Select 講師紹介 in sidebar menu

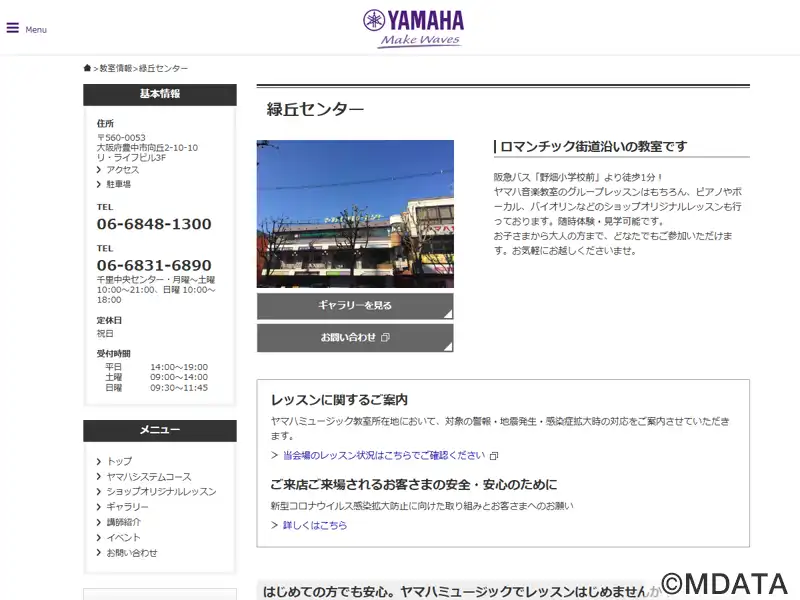[123, 522]
